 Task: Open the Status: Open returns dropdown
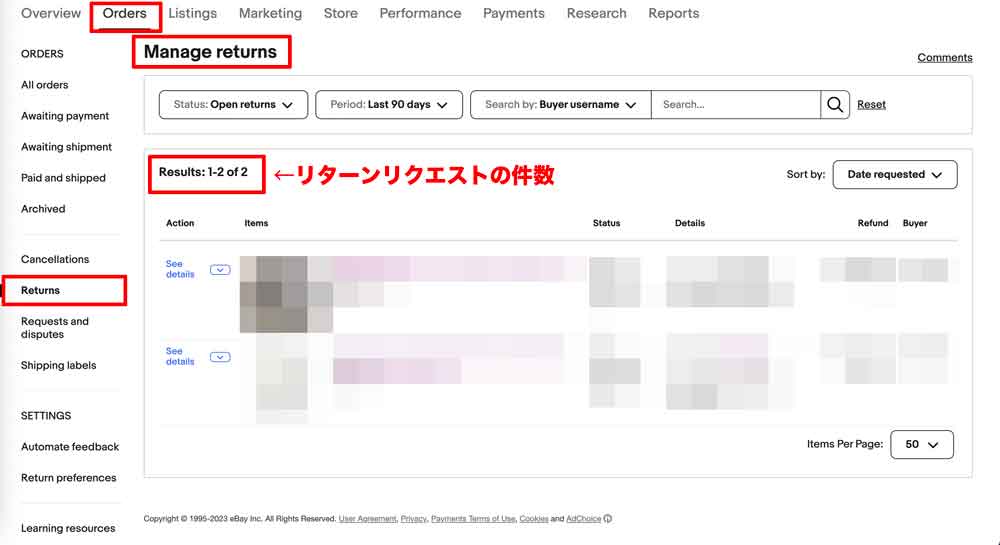[x=233, y=105]
